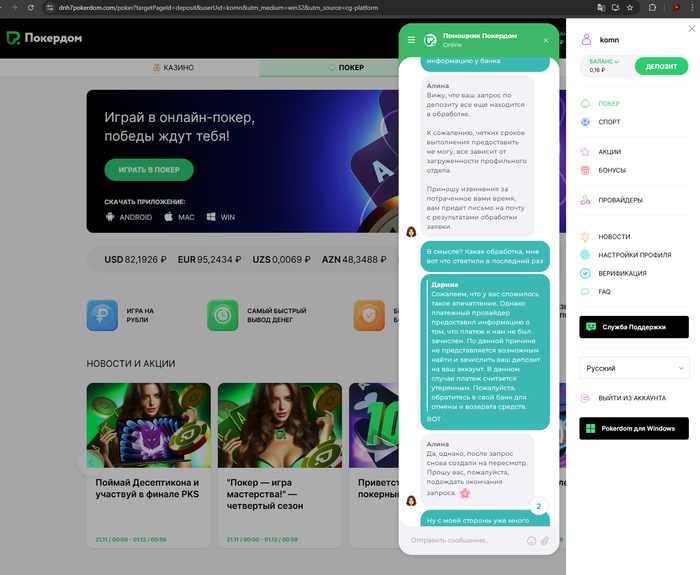Switch to the Казино tab
The height and width of the screenshot is (575, 700).
[173, 67]
